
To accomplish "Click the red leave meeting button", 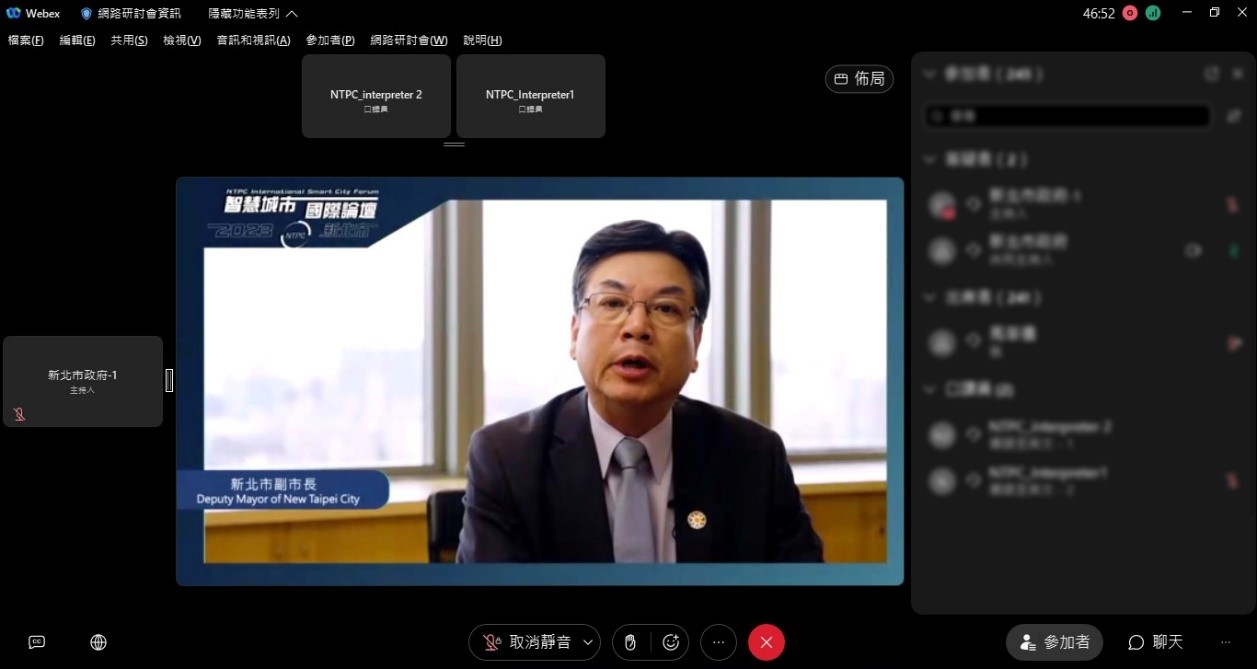I will tap(766, 642).
